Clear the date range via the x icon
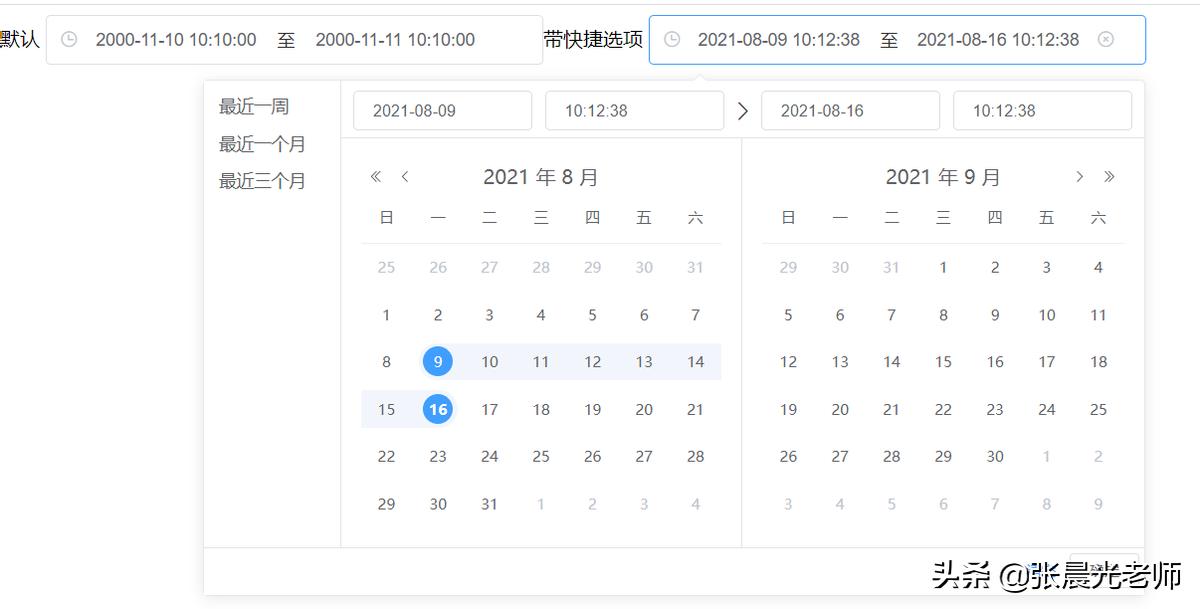Viewport: 1200px width, 609px height. point(1106,40)
